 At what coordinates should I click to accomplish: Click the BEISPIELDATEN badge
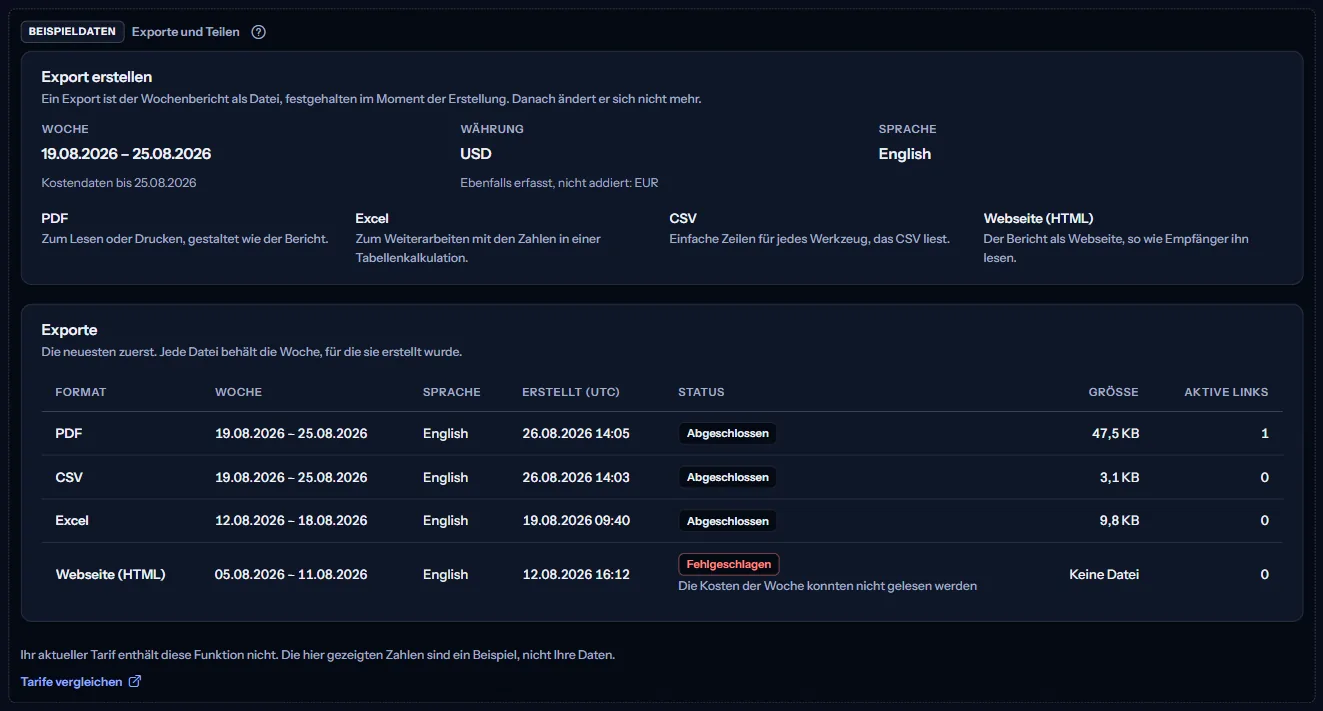coord(72,32)
